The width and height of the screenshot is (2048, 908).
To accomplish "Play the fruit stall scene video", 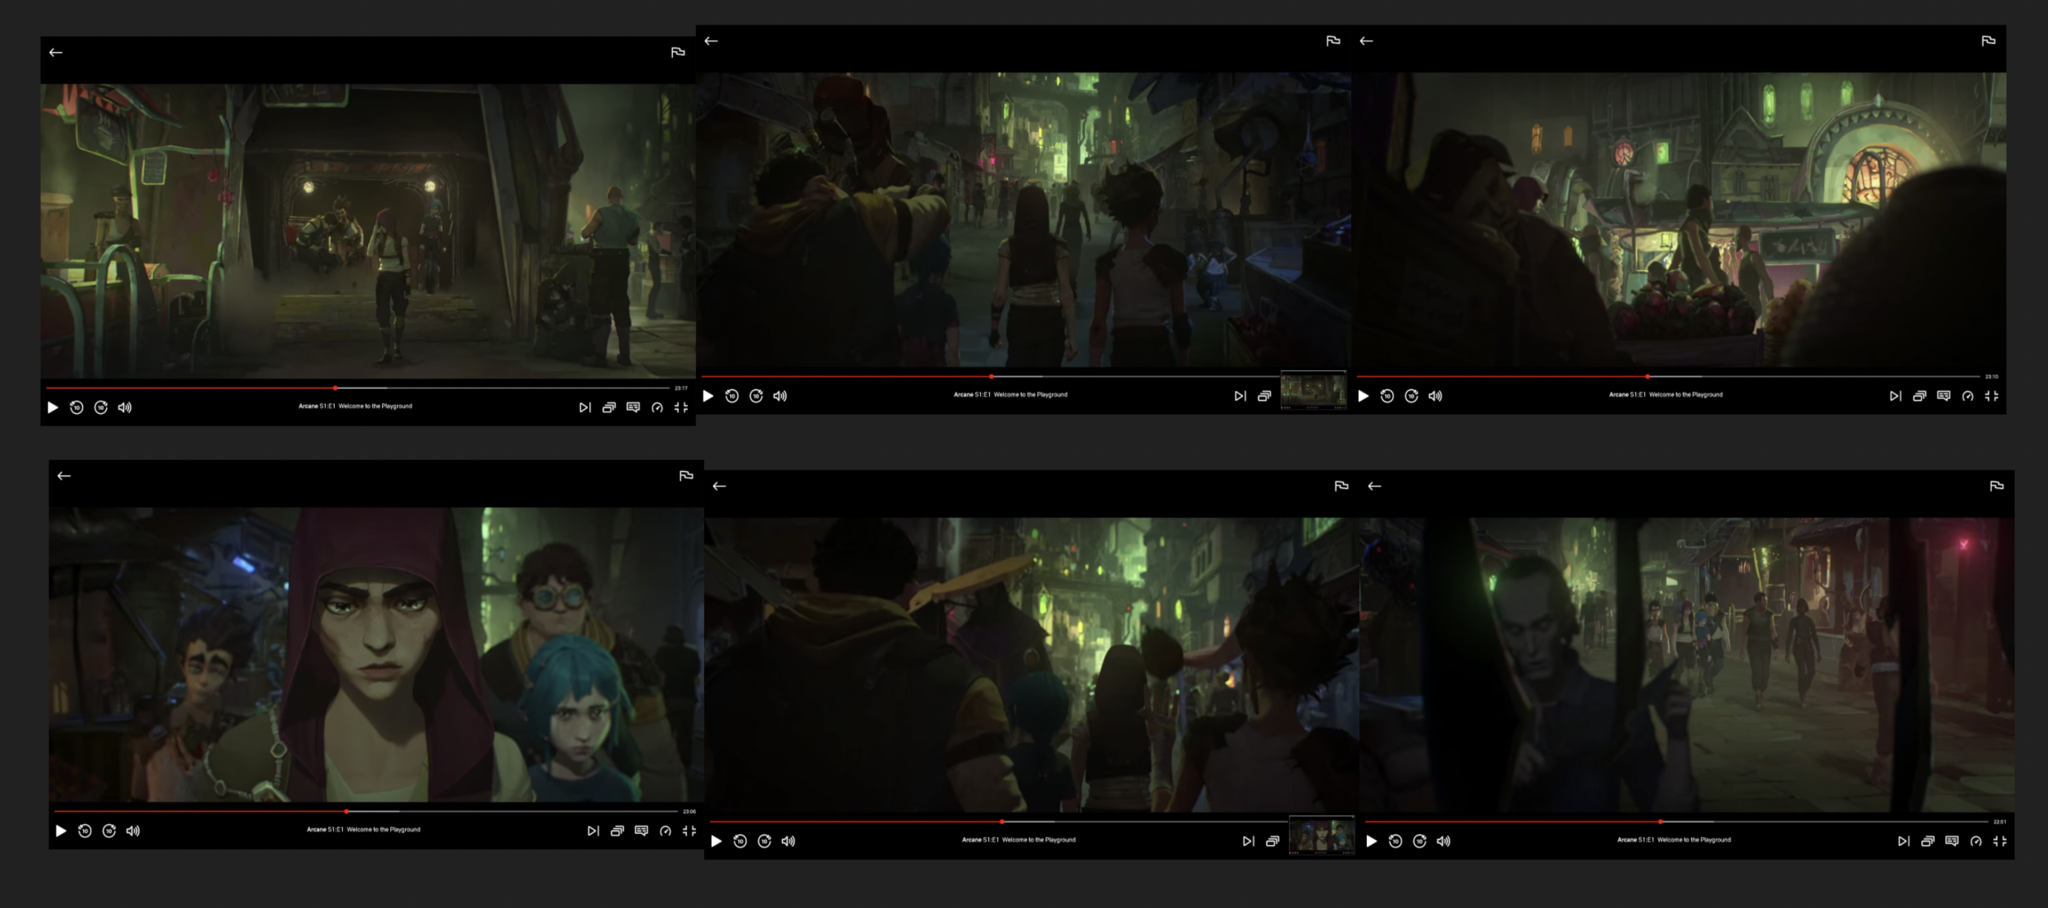I will 1363,396.
